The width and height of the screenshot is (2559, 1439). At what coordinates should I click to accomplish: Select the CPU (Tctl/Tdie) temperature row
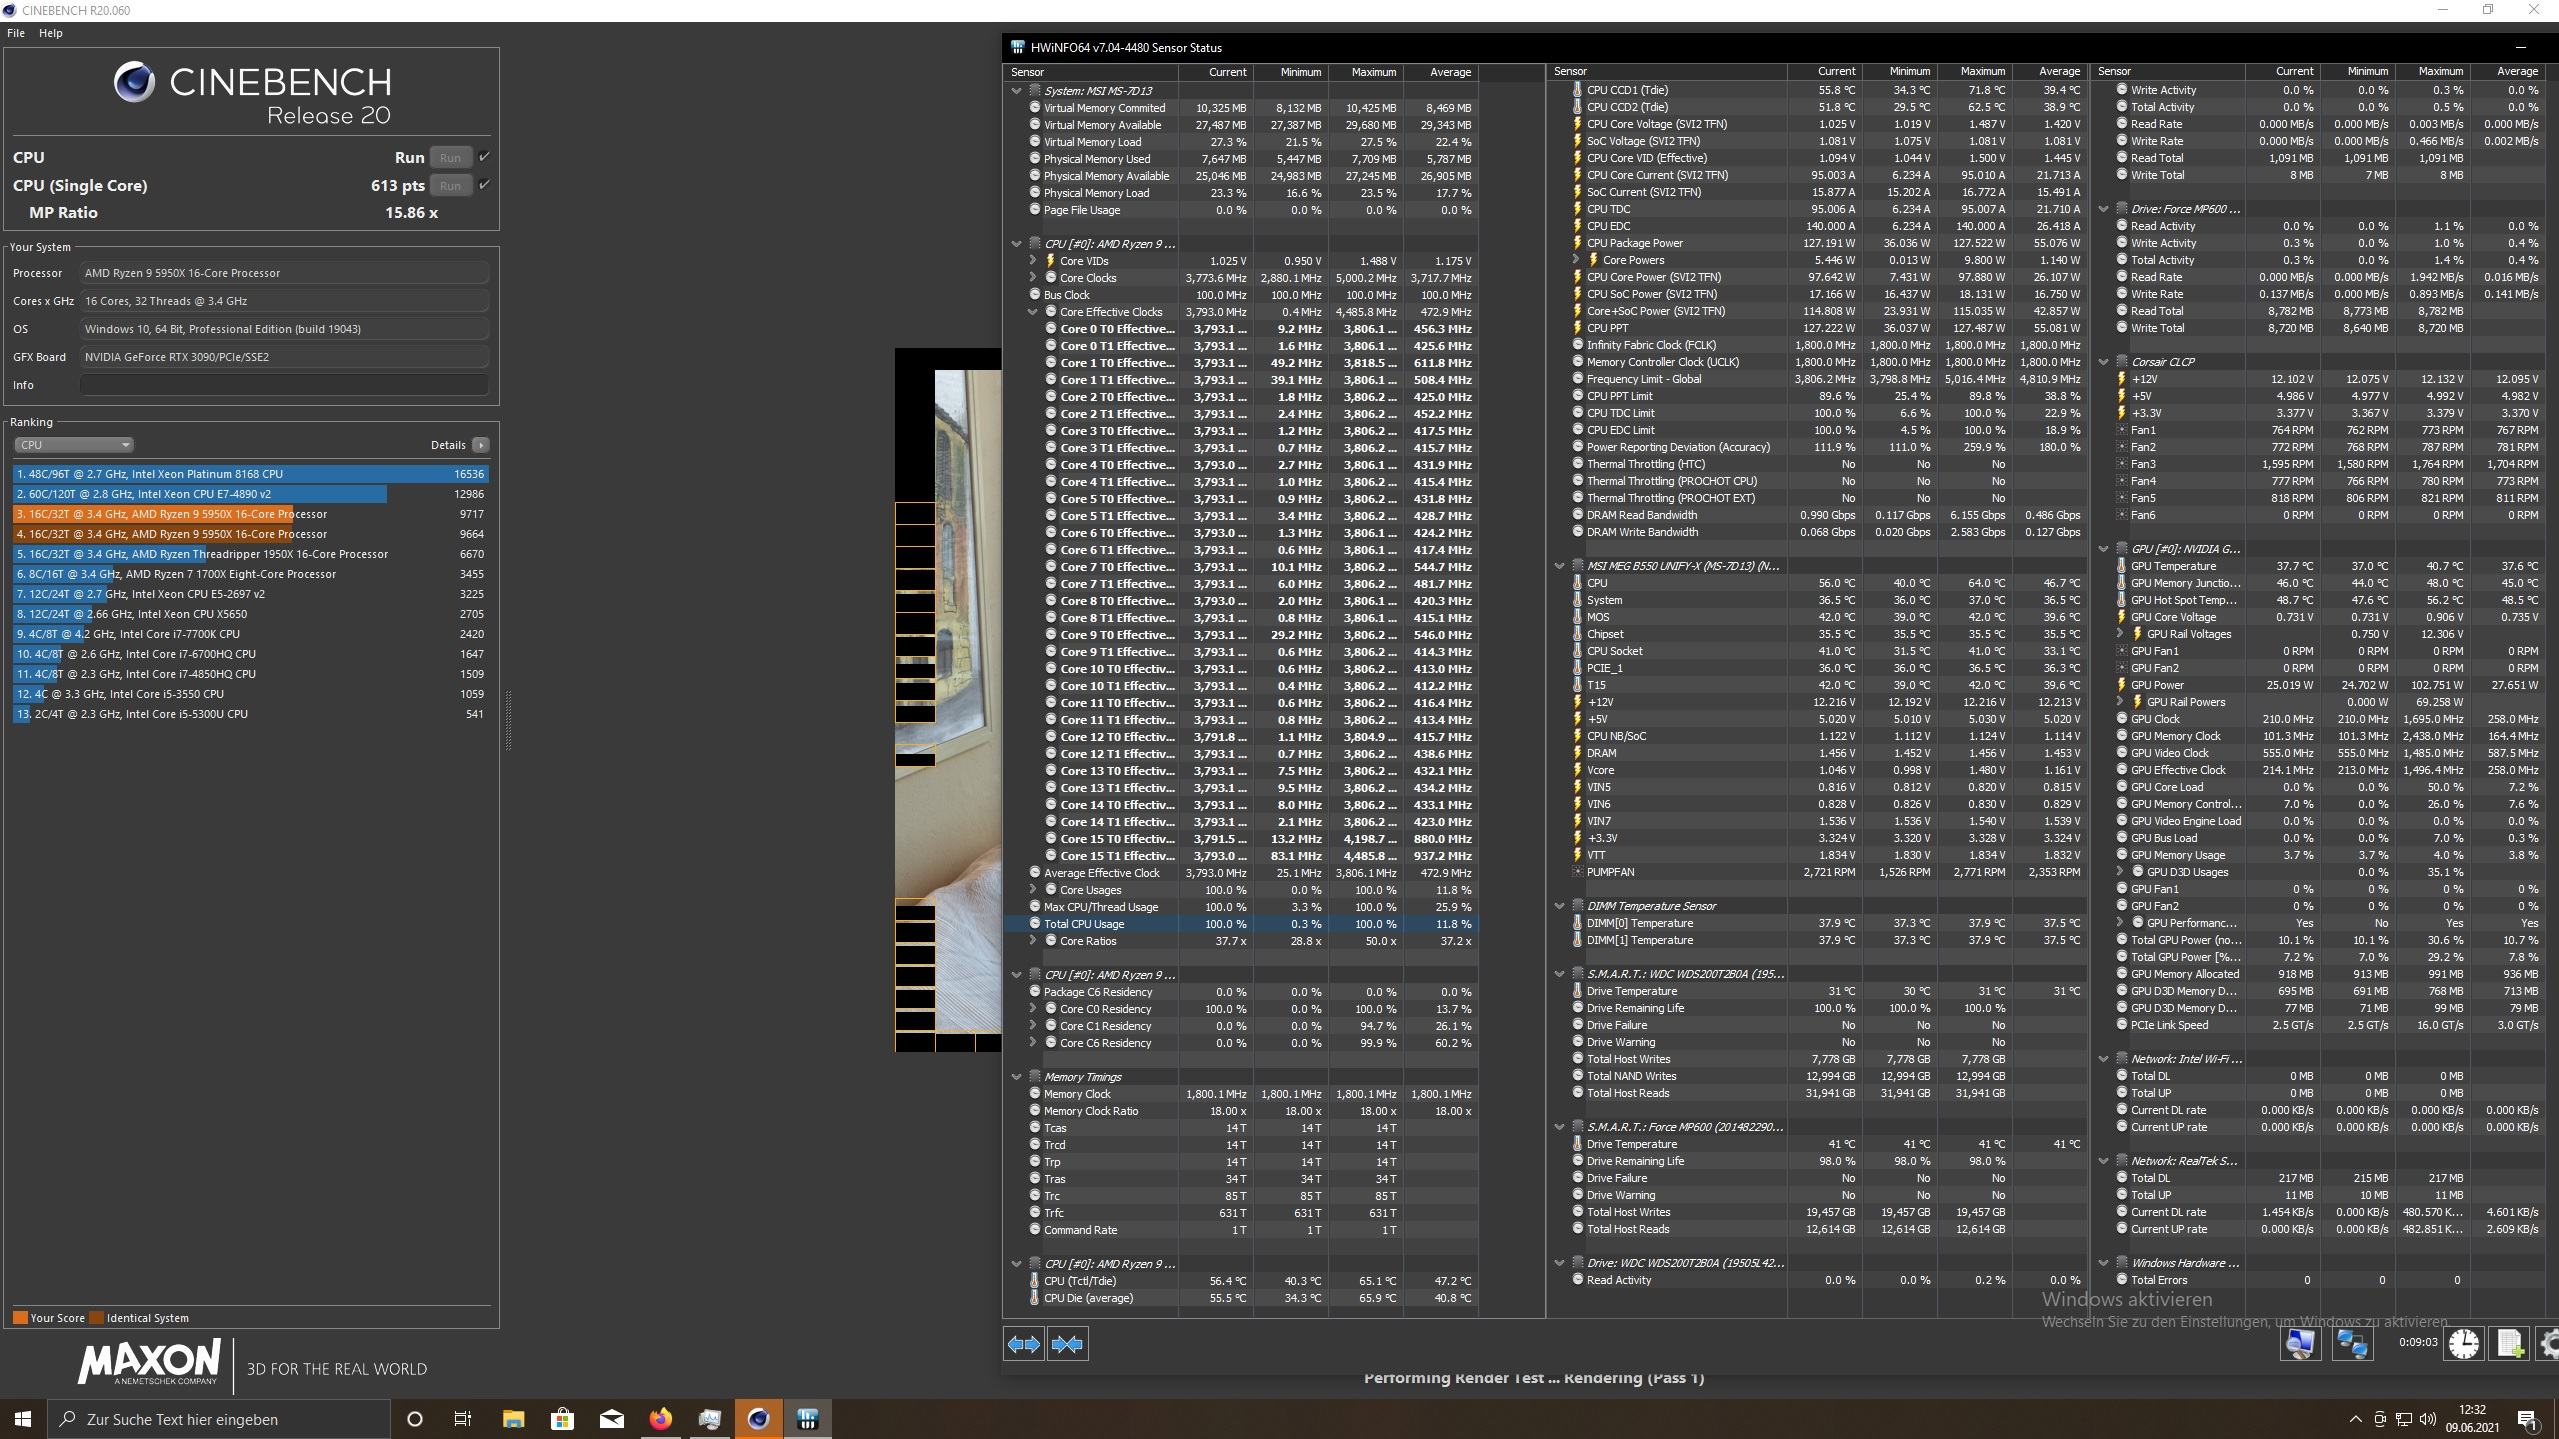pyautogui.click(x=1241, y=1281)
